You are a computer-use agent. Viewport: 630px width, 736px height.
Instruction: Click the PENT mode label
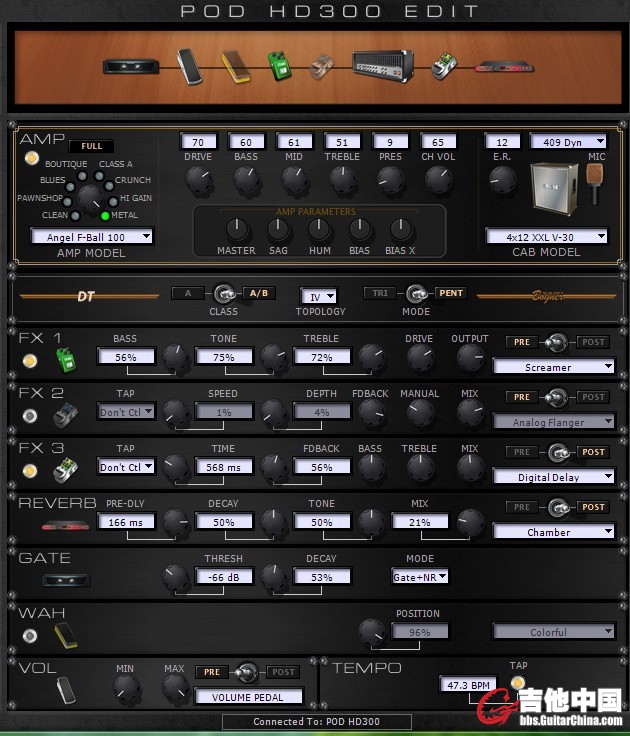(x=451, y=293)
